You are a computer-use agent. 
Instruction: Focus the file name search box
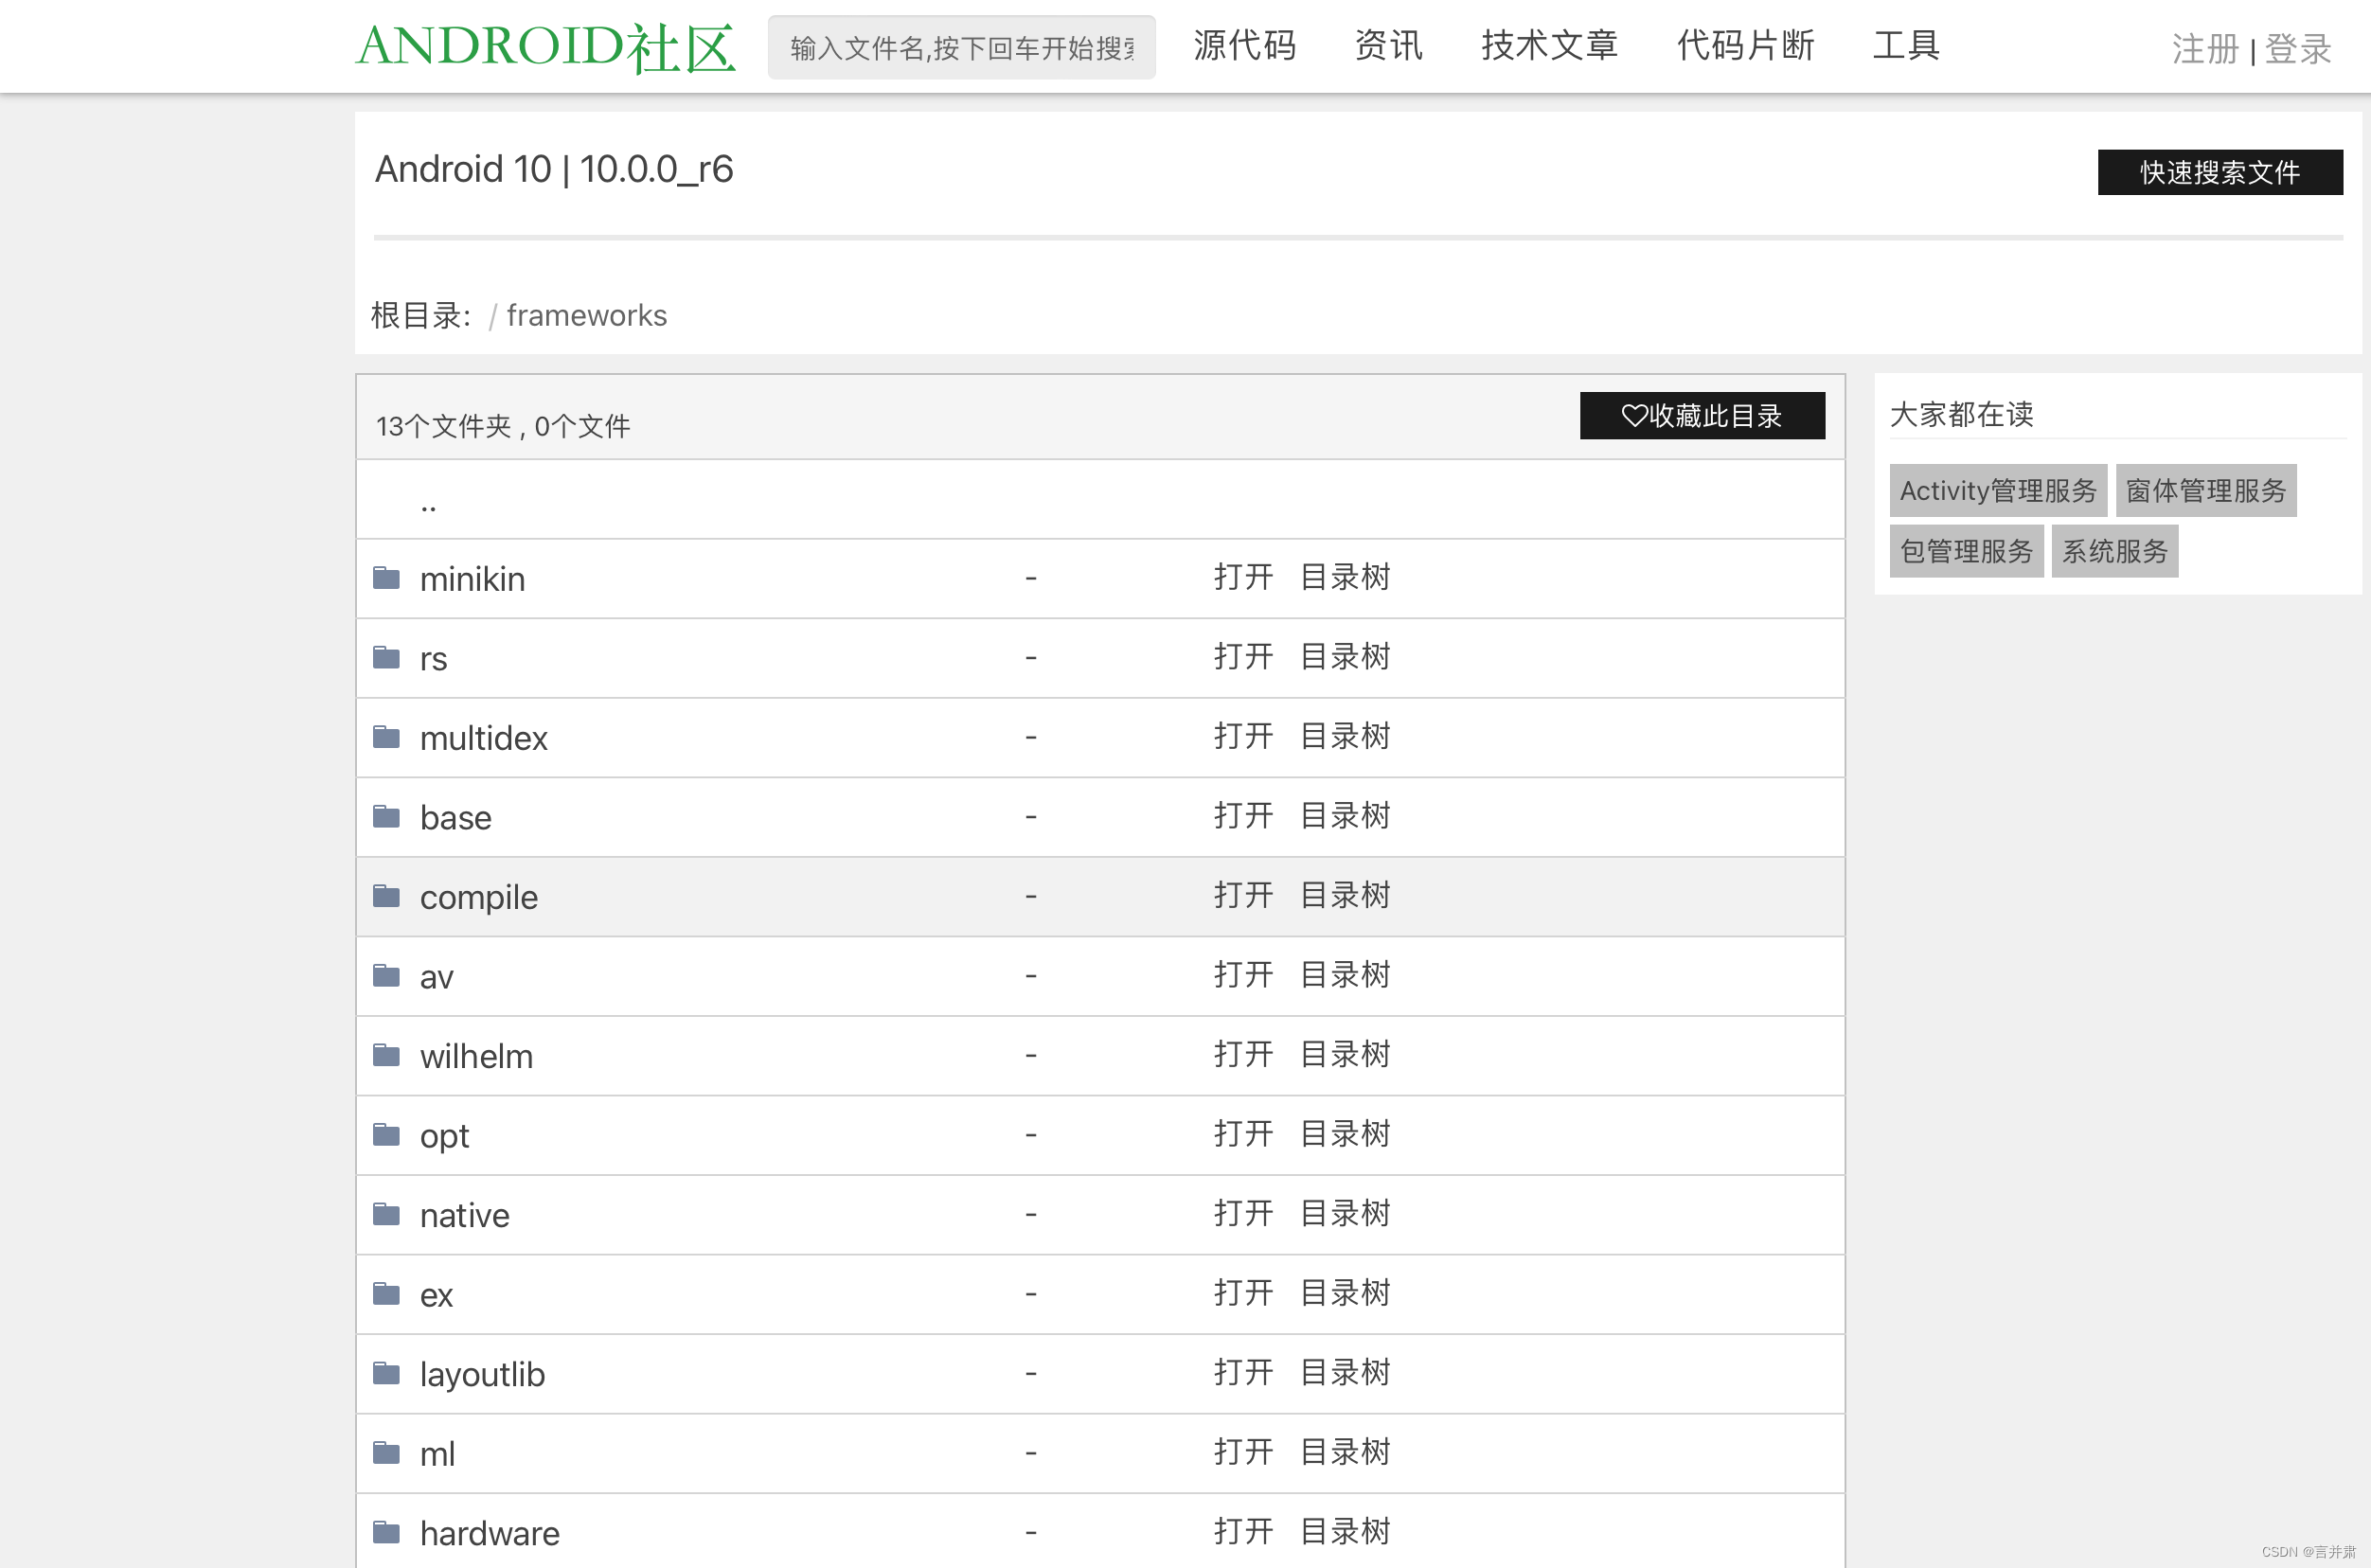961,47
